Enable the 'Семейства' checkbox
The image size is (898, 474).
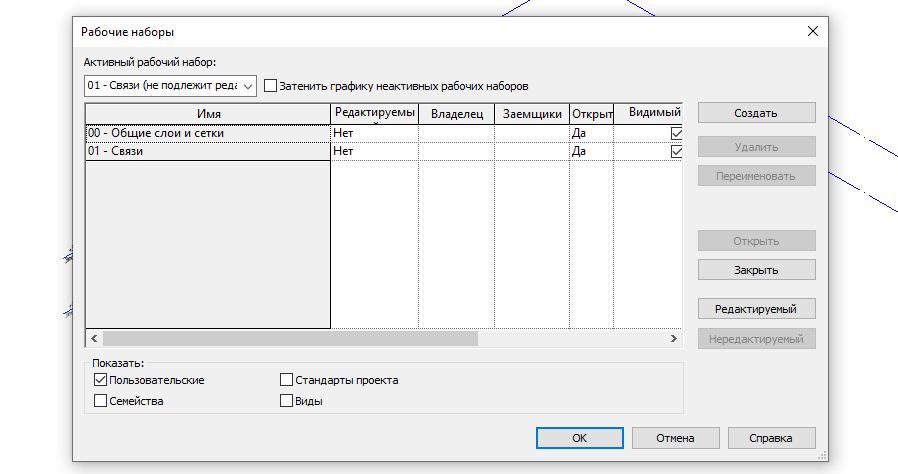tap(100, 401)
